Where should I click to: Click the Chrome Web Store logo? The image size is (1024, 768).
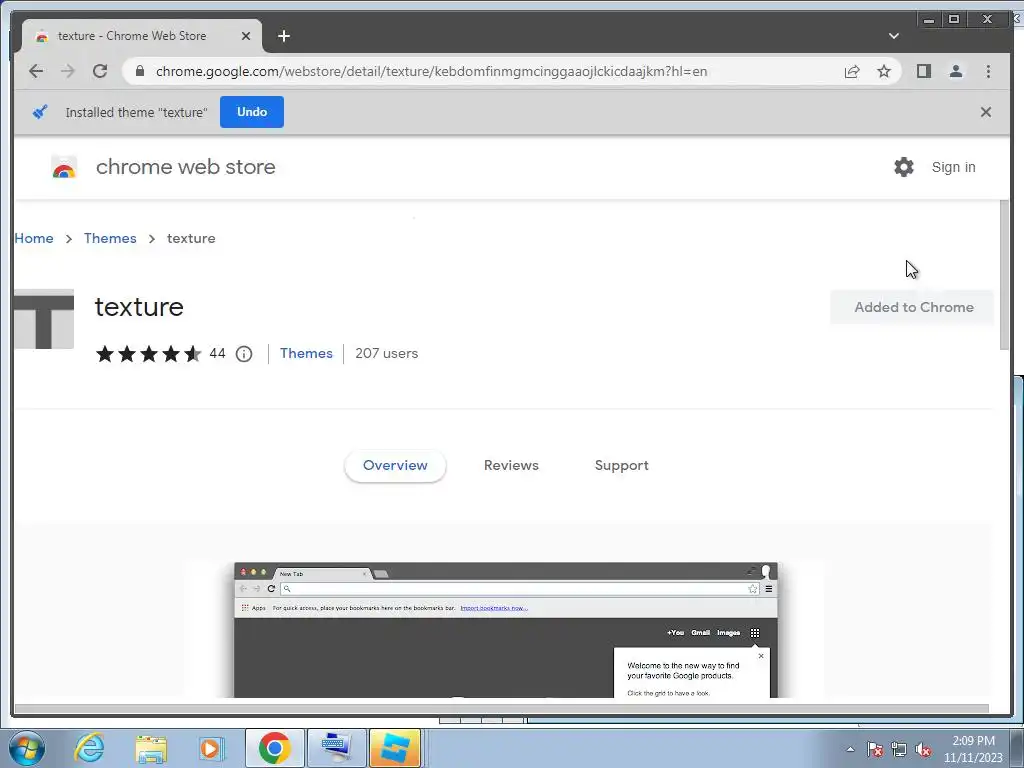(64, 167)
